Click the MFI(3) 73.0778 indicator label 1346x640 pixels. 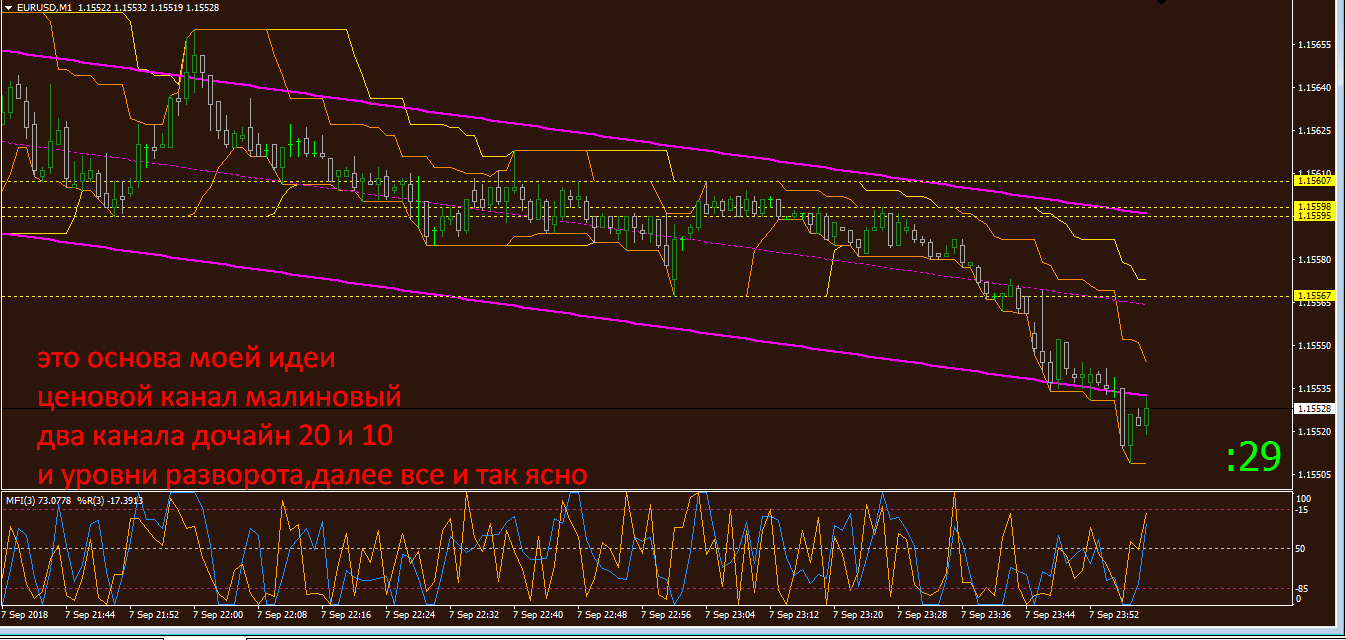pyautogui.click(x=39, y=500)
